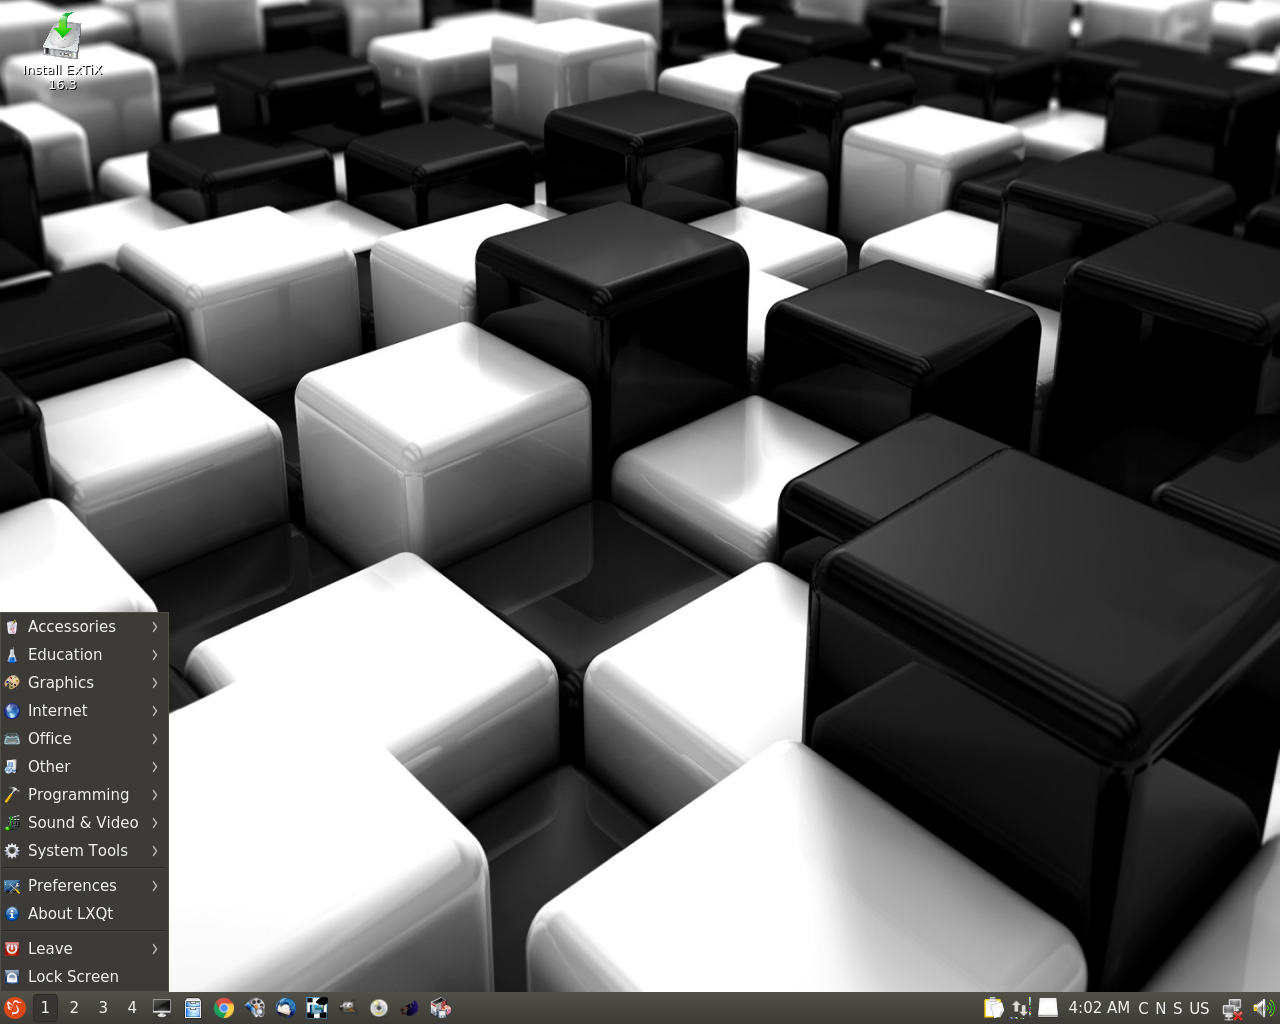Switch to virtual desktop 4
Viewport: 1280px width, 1024px height.
(132, 1008)
